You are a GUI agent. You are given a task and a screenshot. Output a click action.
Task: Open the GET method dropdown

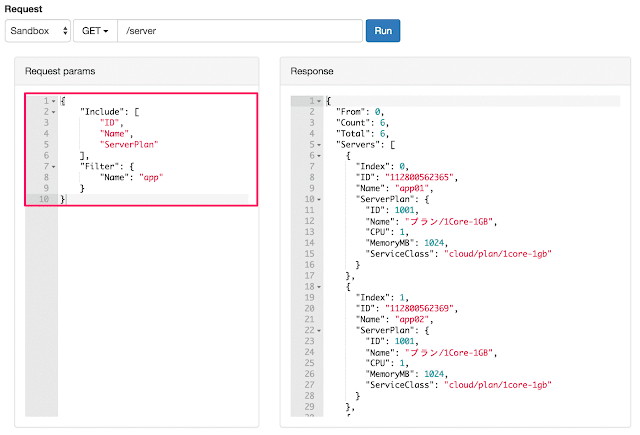tap(95, 31)
